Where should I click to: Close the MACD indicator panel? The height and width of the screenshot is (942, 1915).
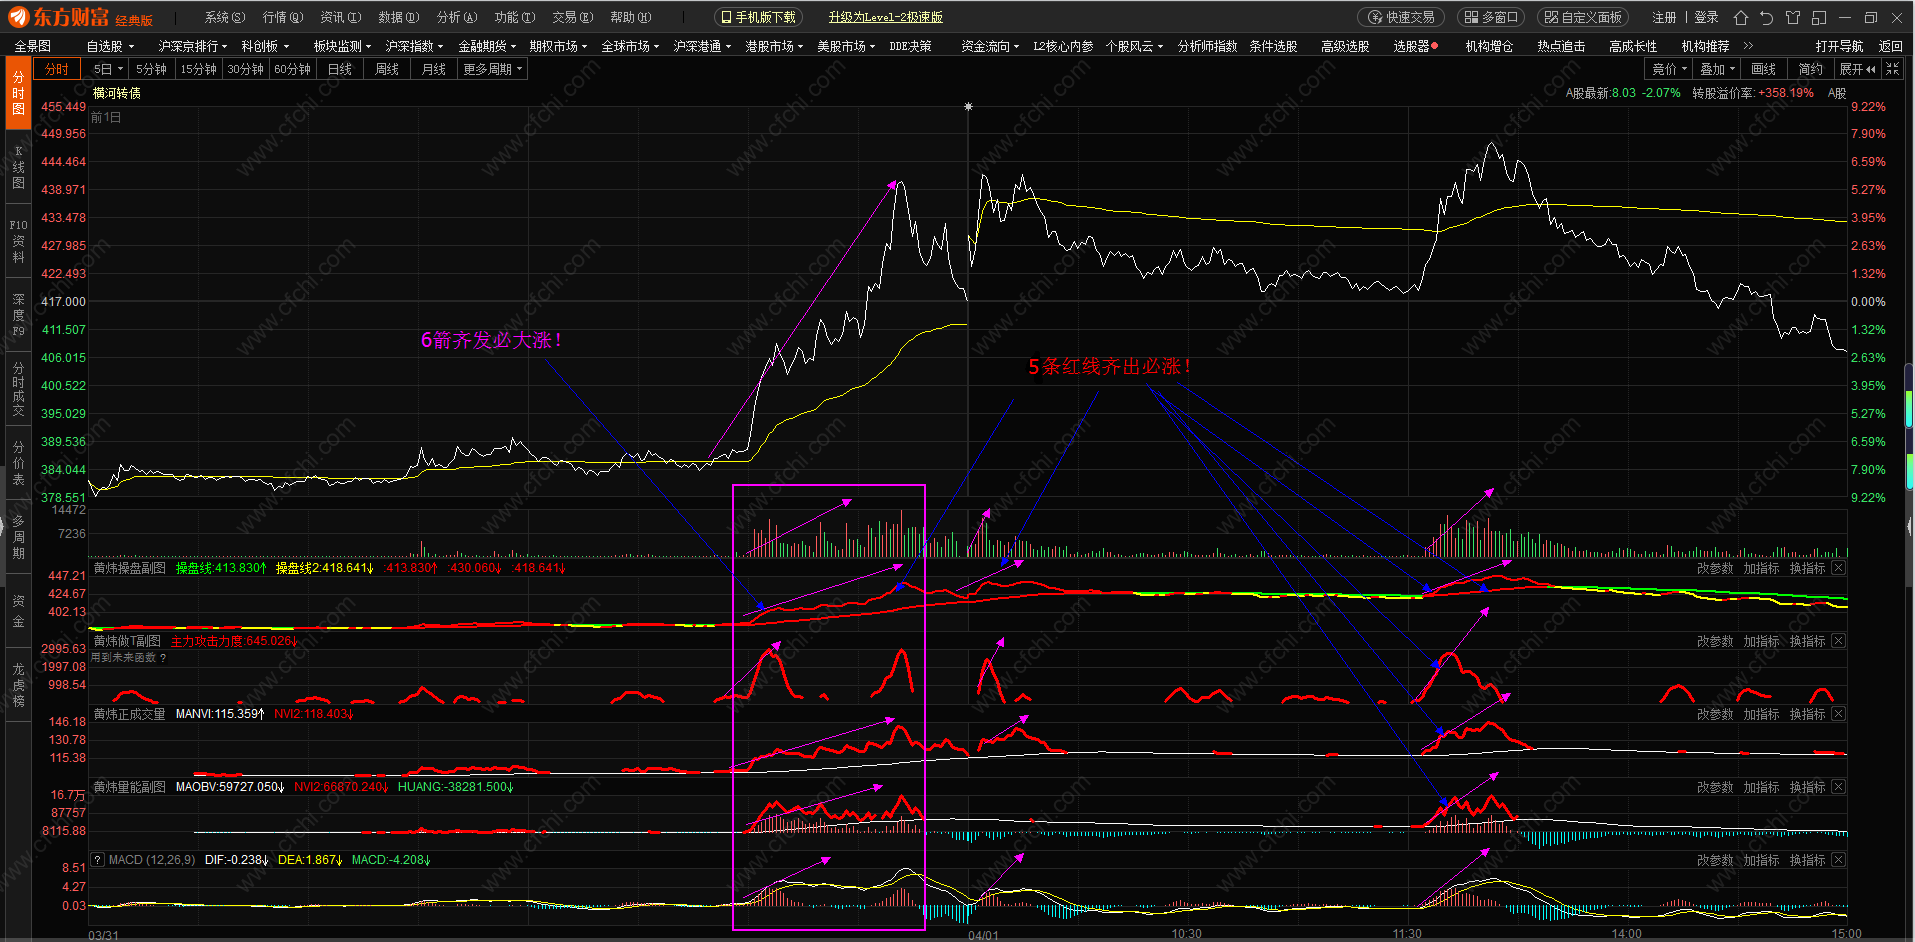click(x=1838, y=860)
